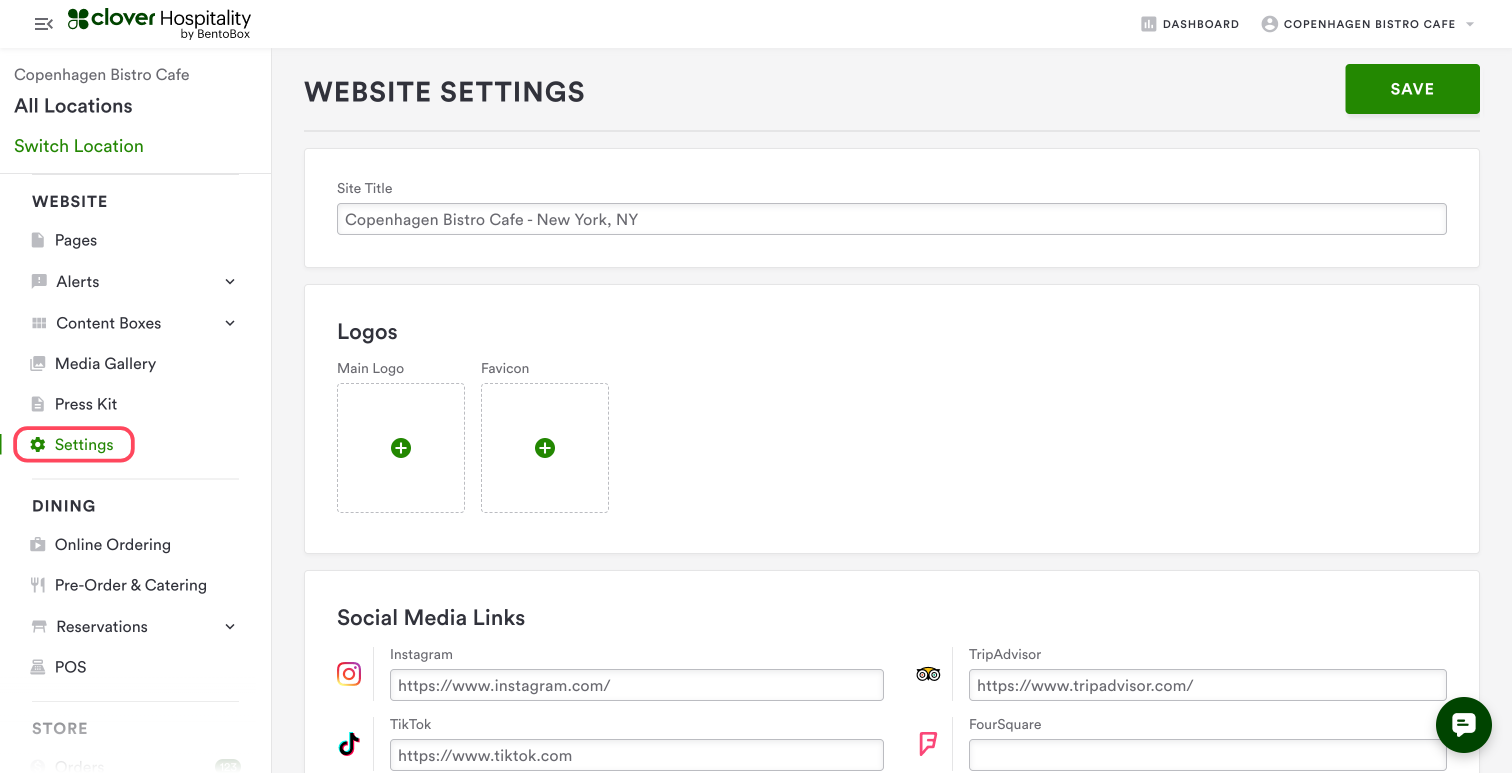This screenshot has width=1512, height=773.
Task: Open Pages in the sidebar
Action: pyautogui.click(x=75, y=240)
